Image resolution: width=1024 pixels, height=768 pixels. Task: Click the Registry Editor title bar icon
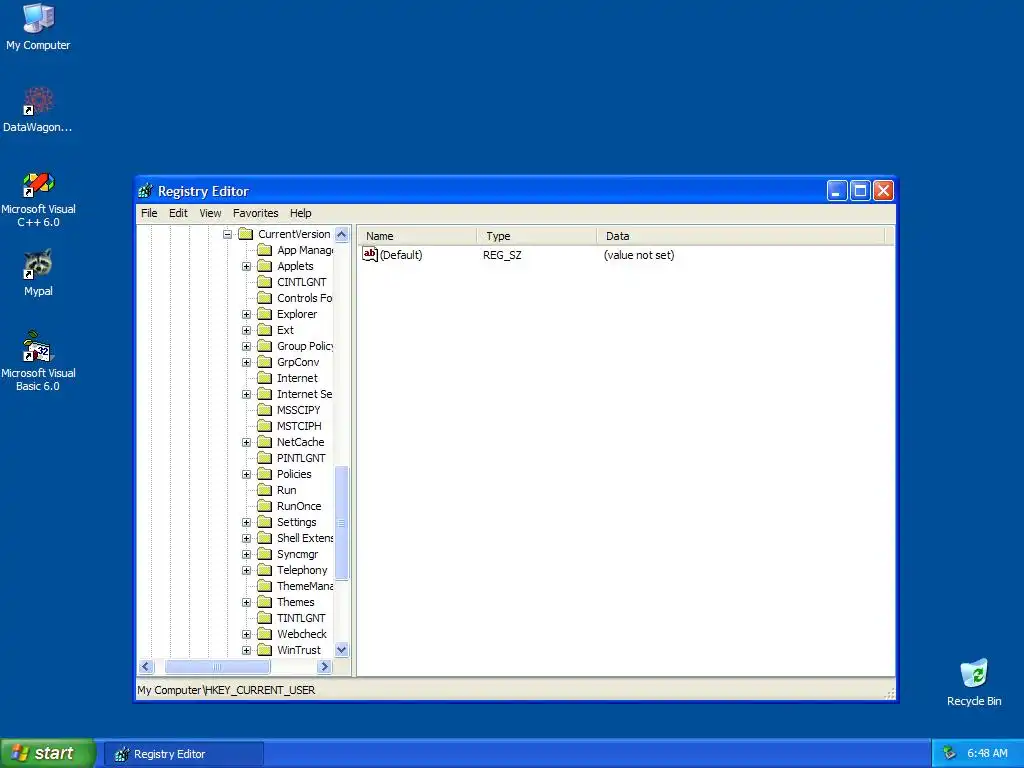(146, 191)
